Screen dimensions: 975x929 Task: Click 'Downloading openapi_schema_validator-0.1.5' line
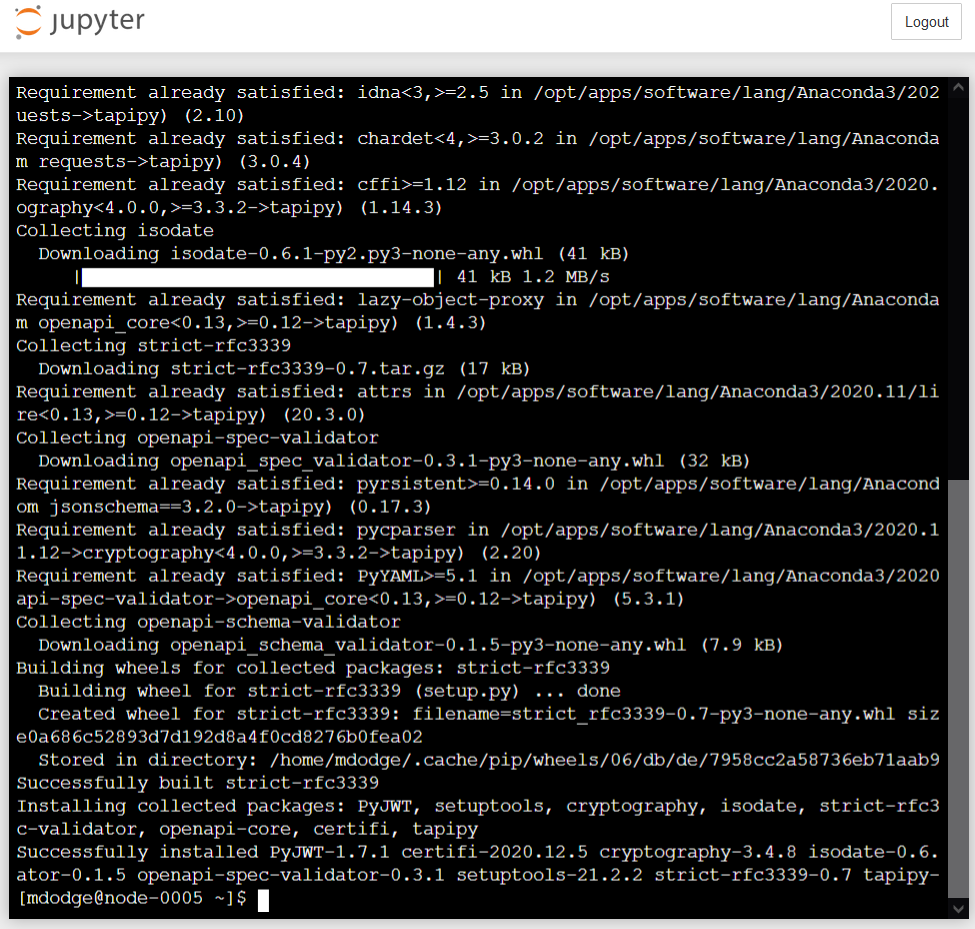[410, 645]
